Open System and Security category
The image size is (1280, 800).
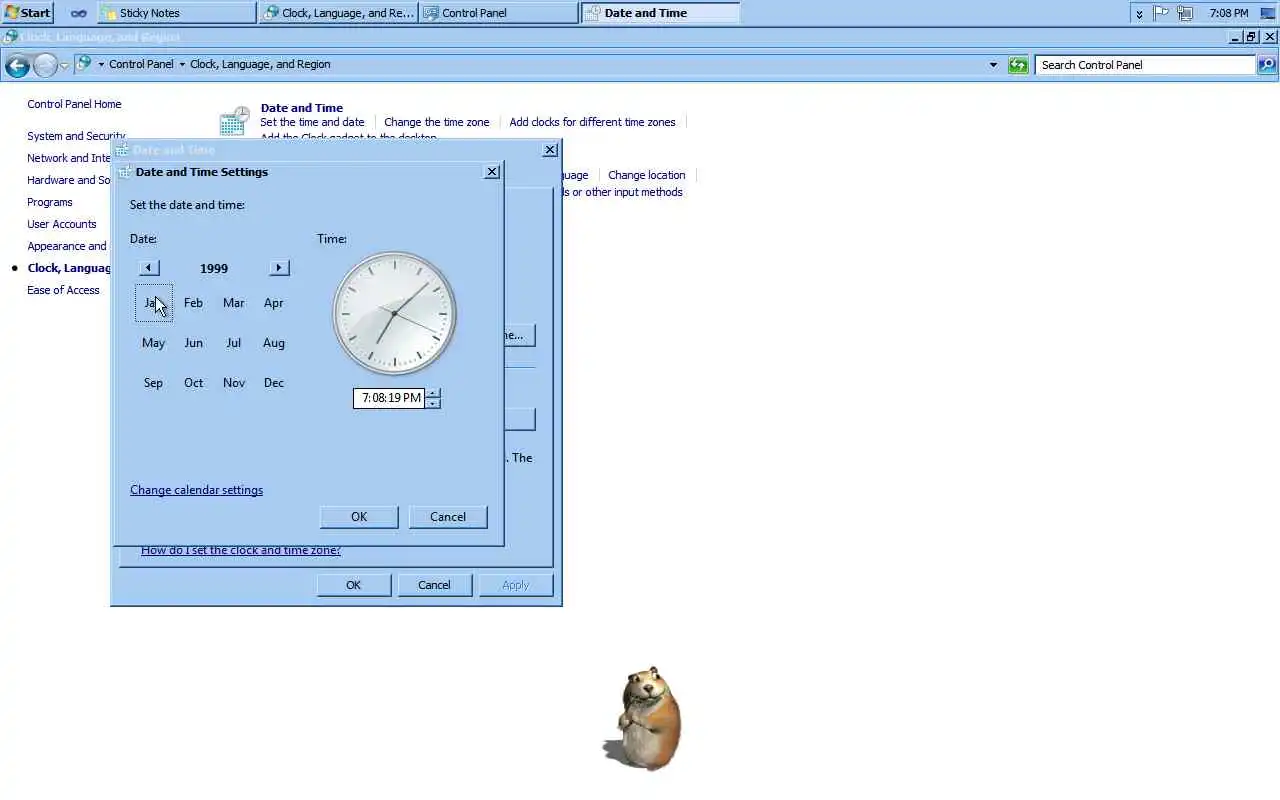(x=76, y=136)
